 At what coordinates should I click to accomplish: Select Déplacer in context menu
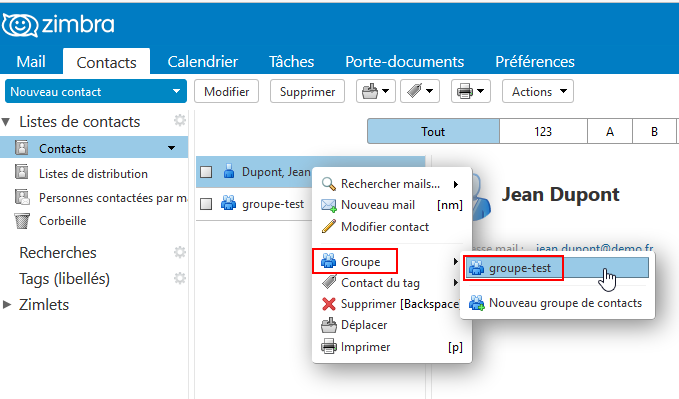pos(391,325)
